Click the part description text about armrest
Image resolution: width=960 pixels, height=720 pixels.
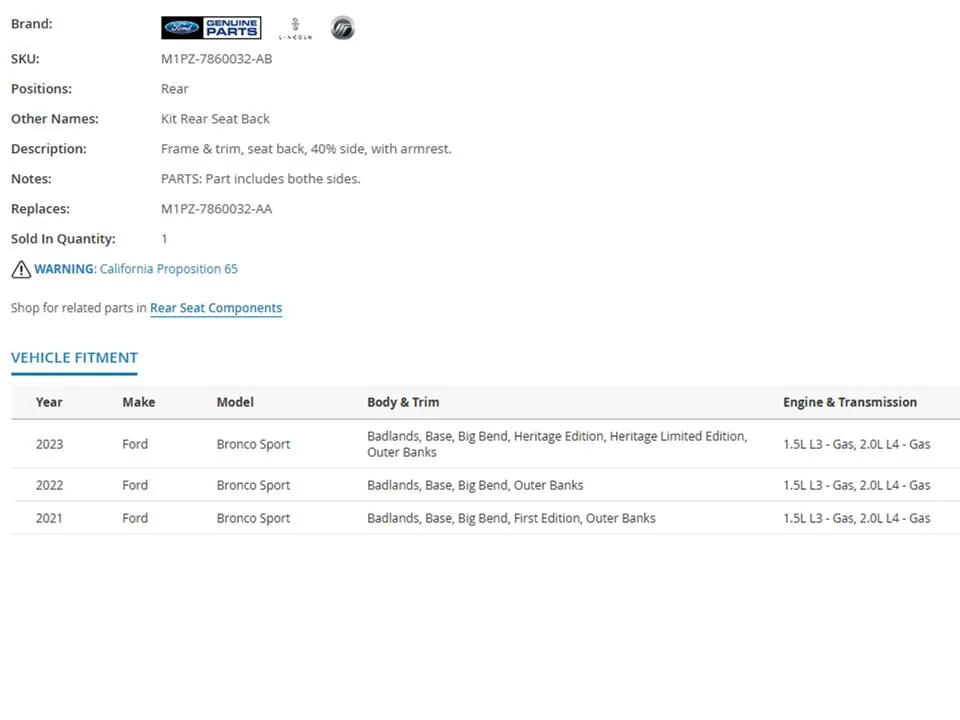306,149
